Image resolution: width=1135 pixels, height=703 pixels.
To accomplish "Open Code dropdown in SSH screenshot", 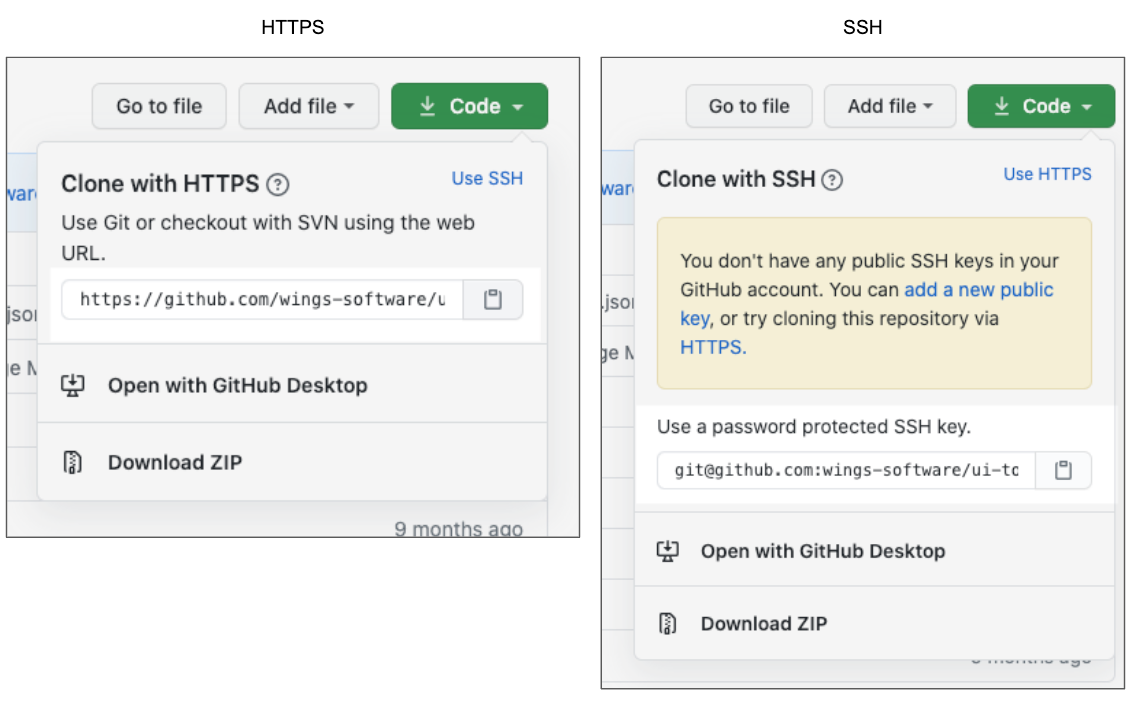I will [x=1041, y=106].
